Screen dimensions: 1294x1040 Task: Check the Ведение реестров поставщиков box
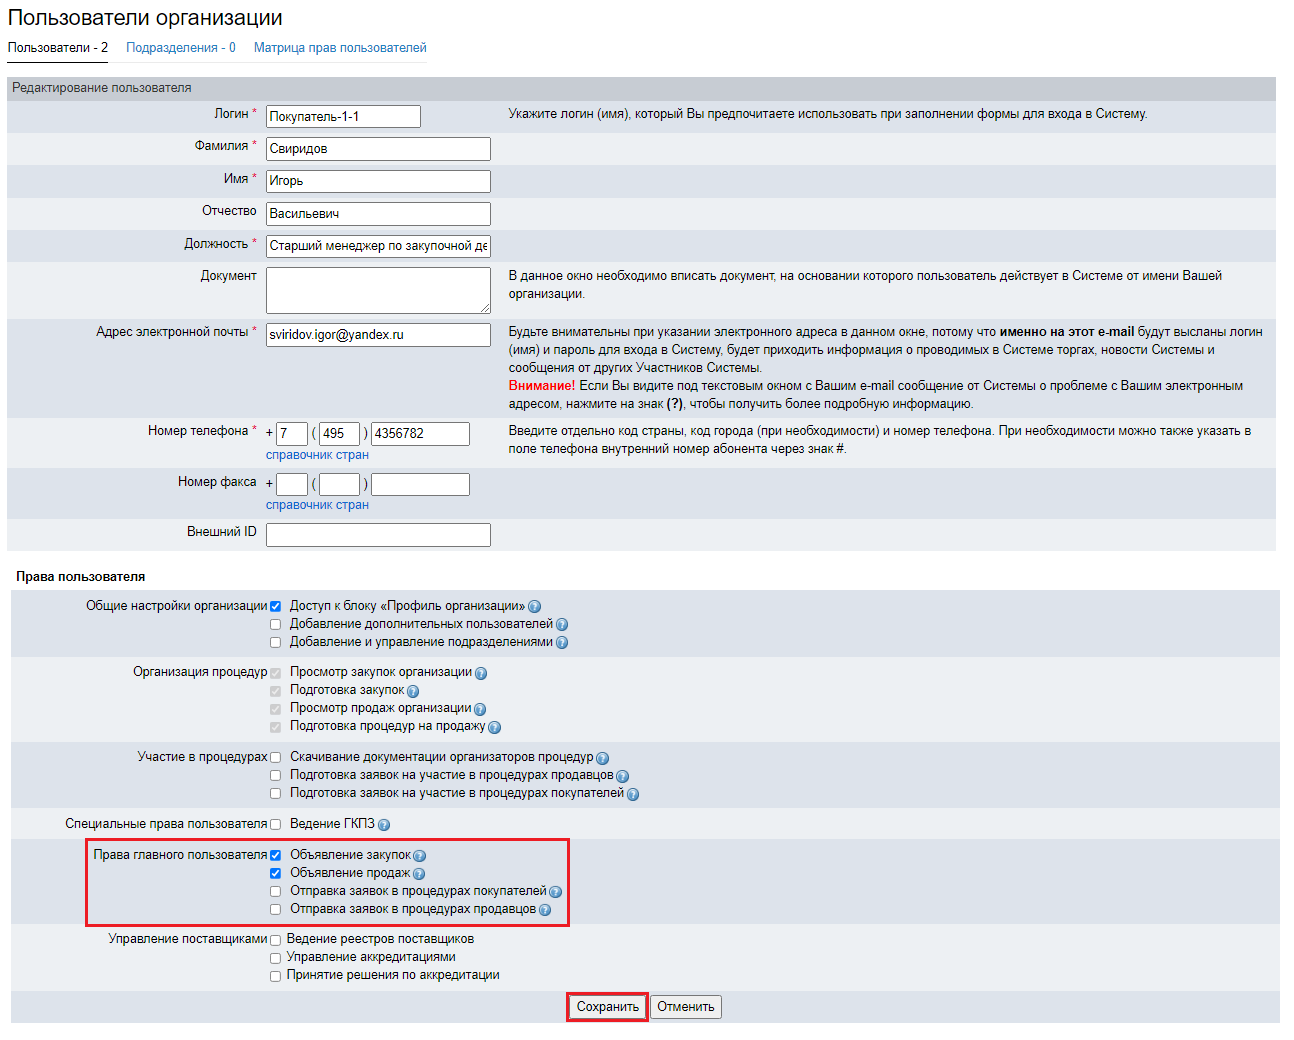point(276,940)
